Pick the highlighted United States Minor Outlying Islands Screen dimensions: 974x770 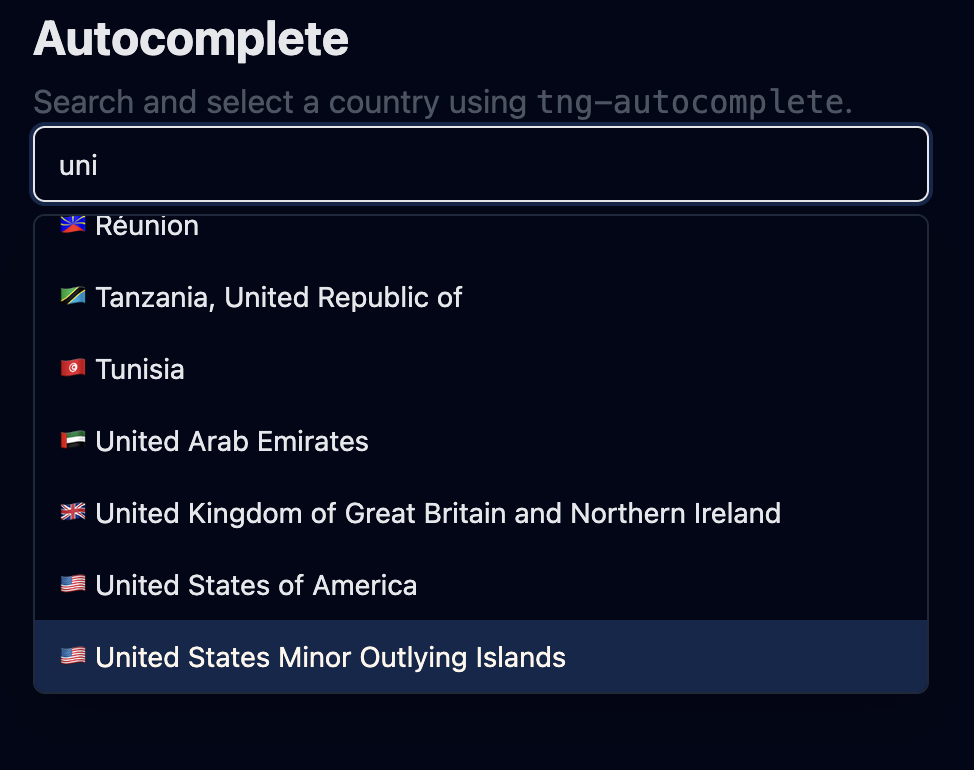[x=330, y=657]
